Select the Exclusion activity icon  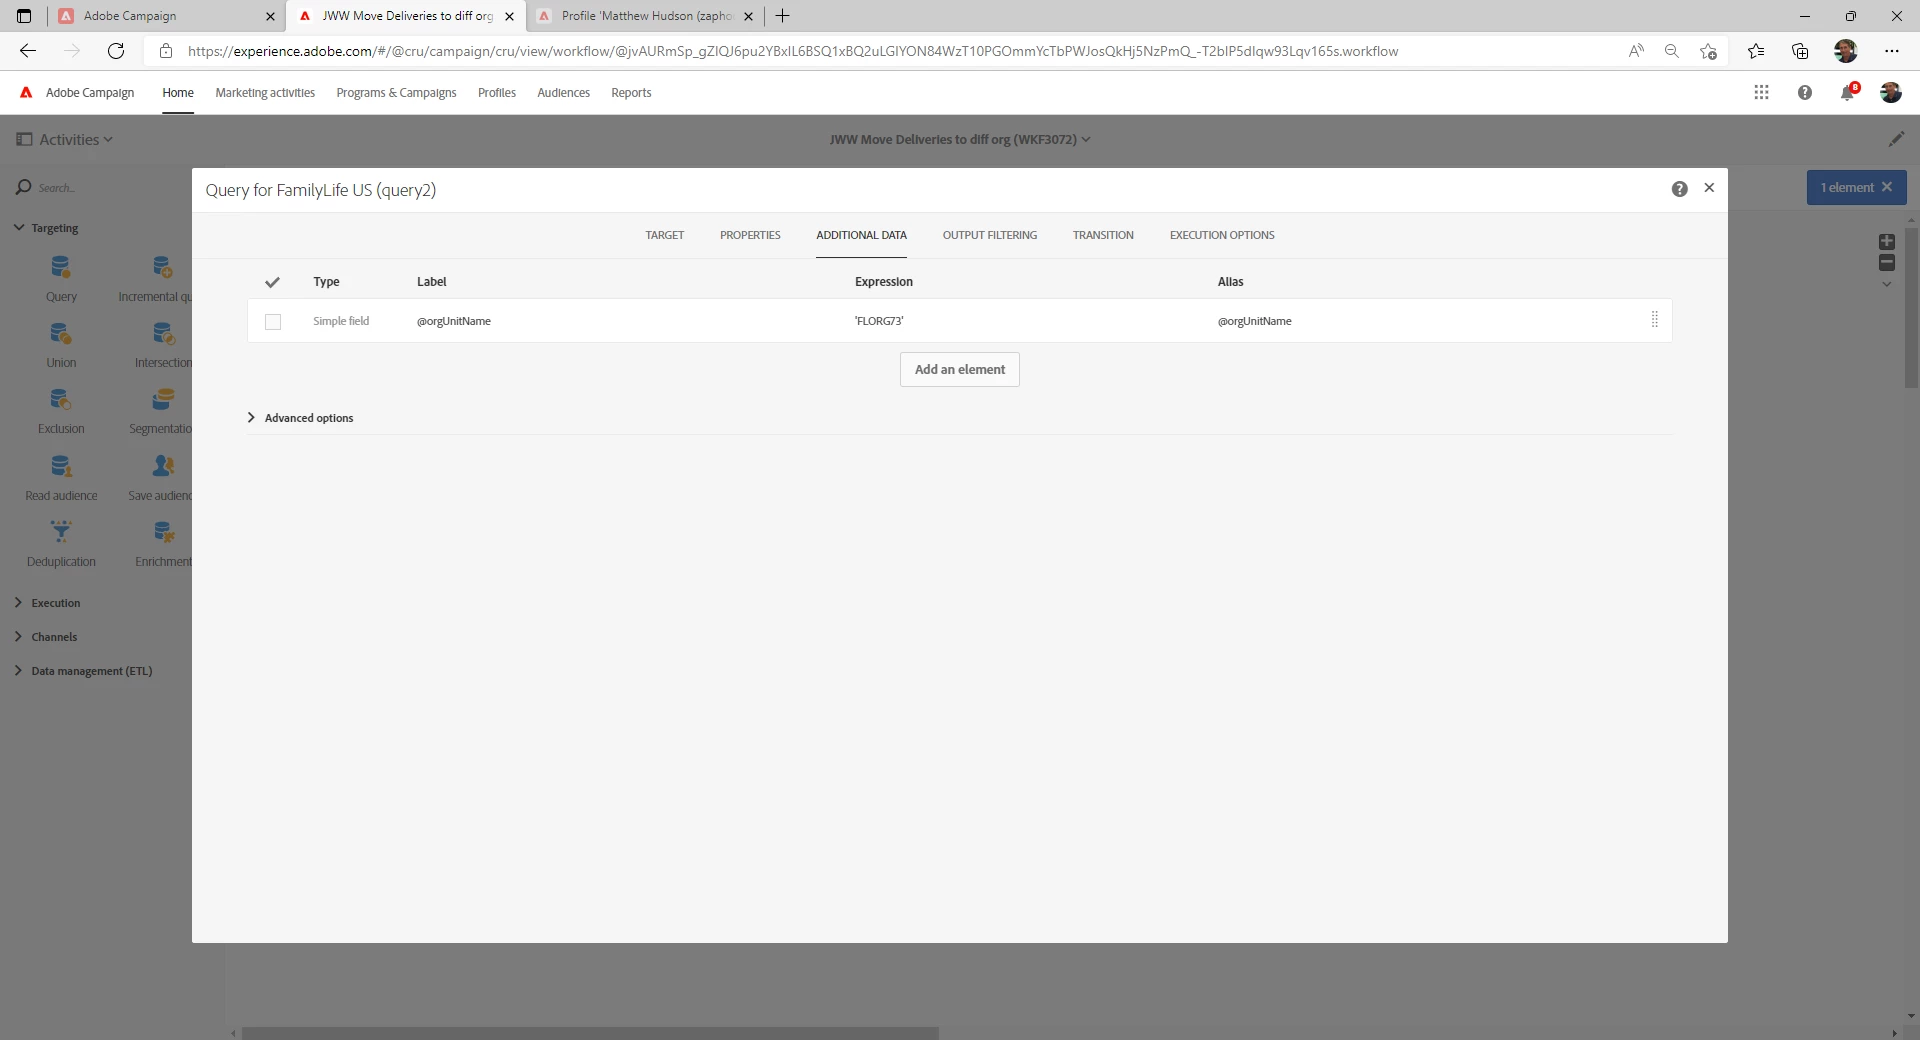[x=61, y=400]
